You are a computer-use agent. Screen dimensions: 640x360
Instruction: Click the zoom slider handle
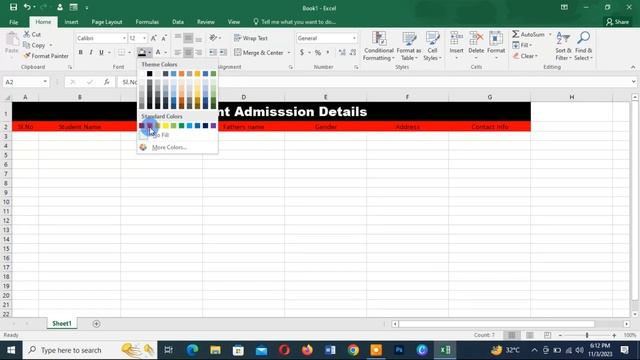pos(587,335)
